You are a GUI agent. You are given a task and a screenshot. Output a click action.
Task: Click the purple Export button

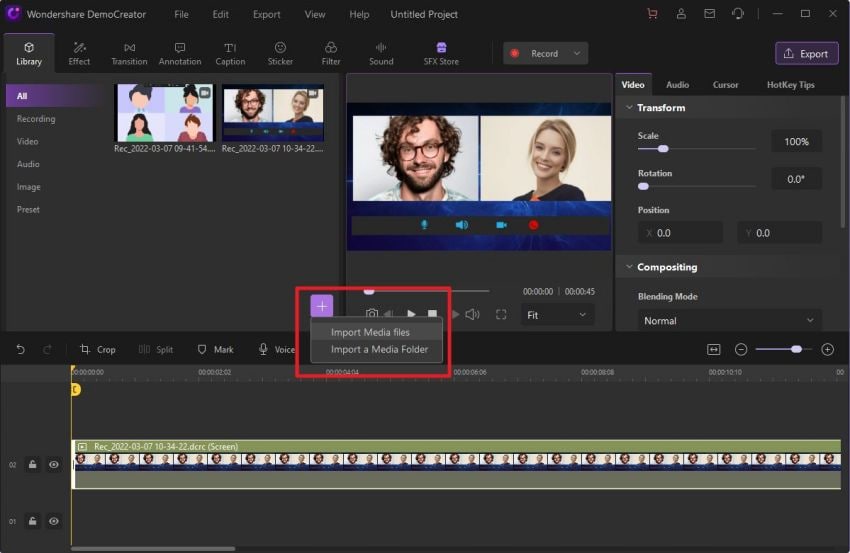pos(807,53)
